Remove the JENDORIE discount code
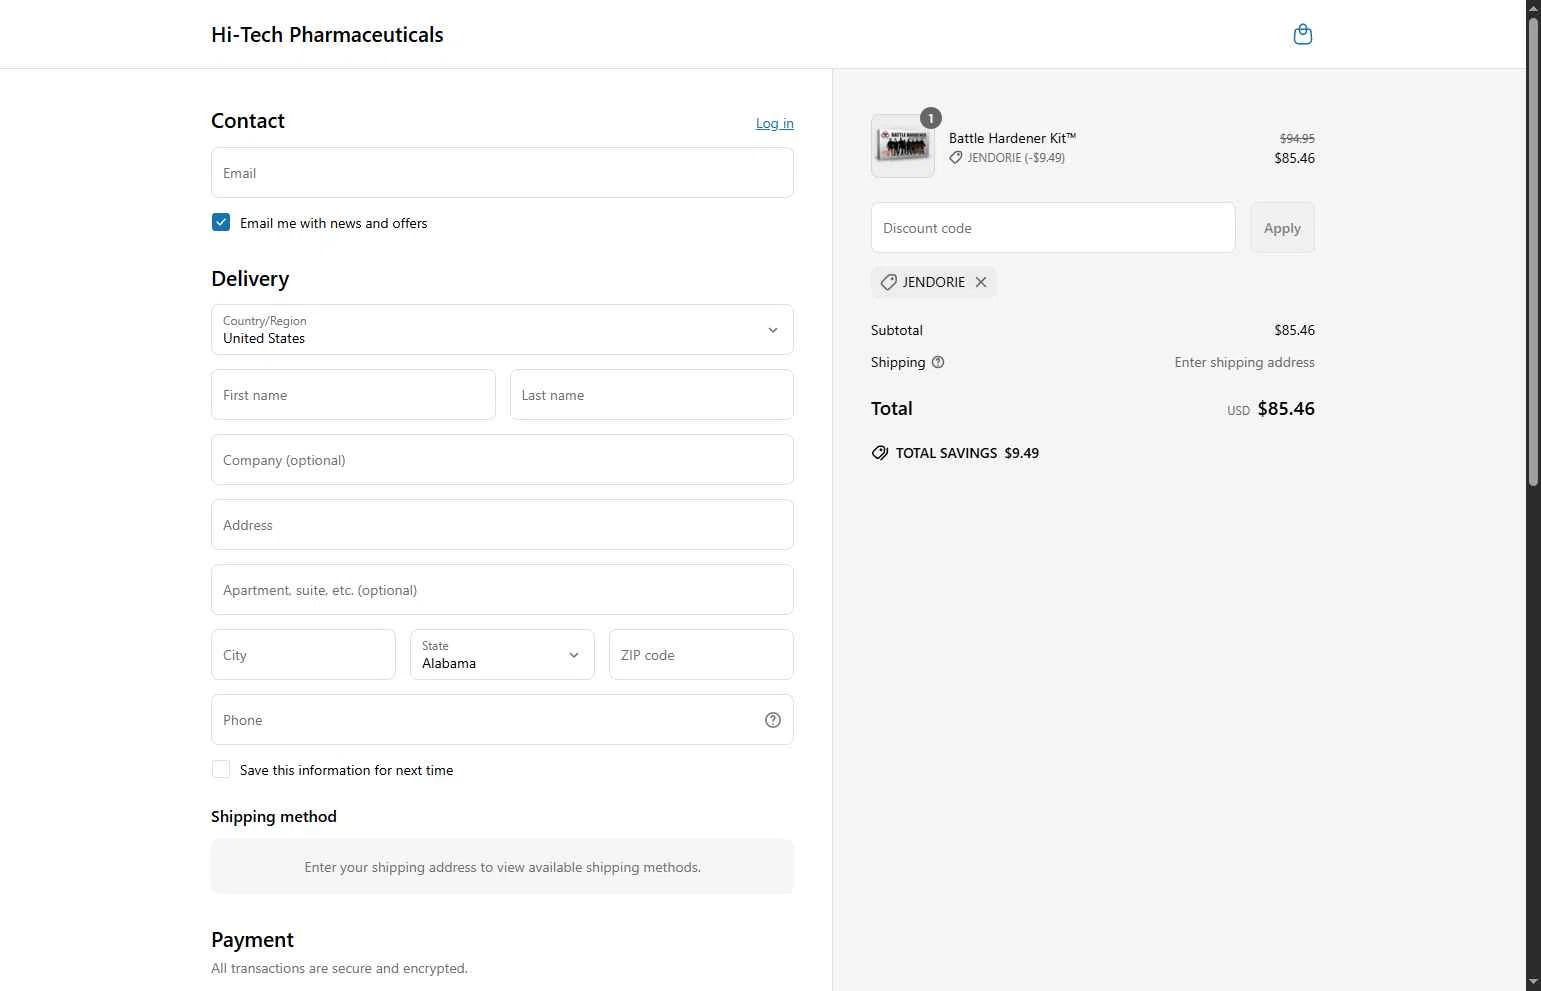1541x991 pixels. click(981, 282)
